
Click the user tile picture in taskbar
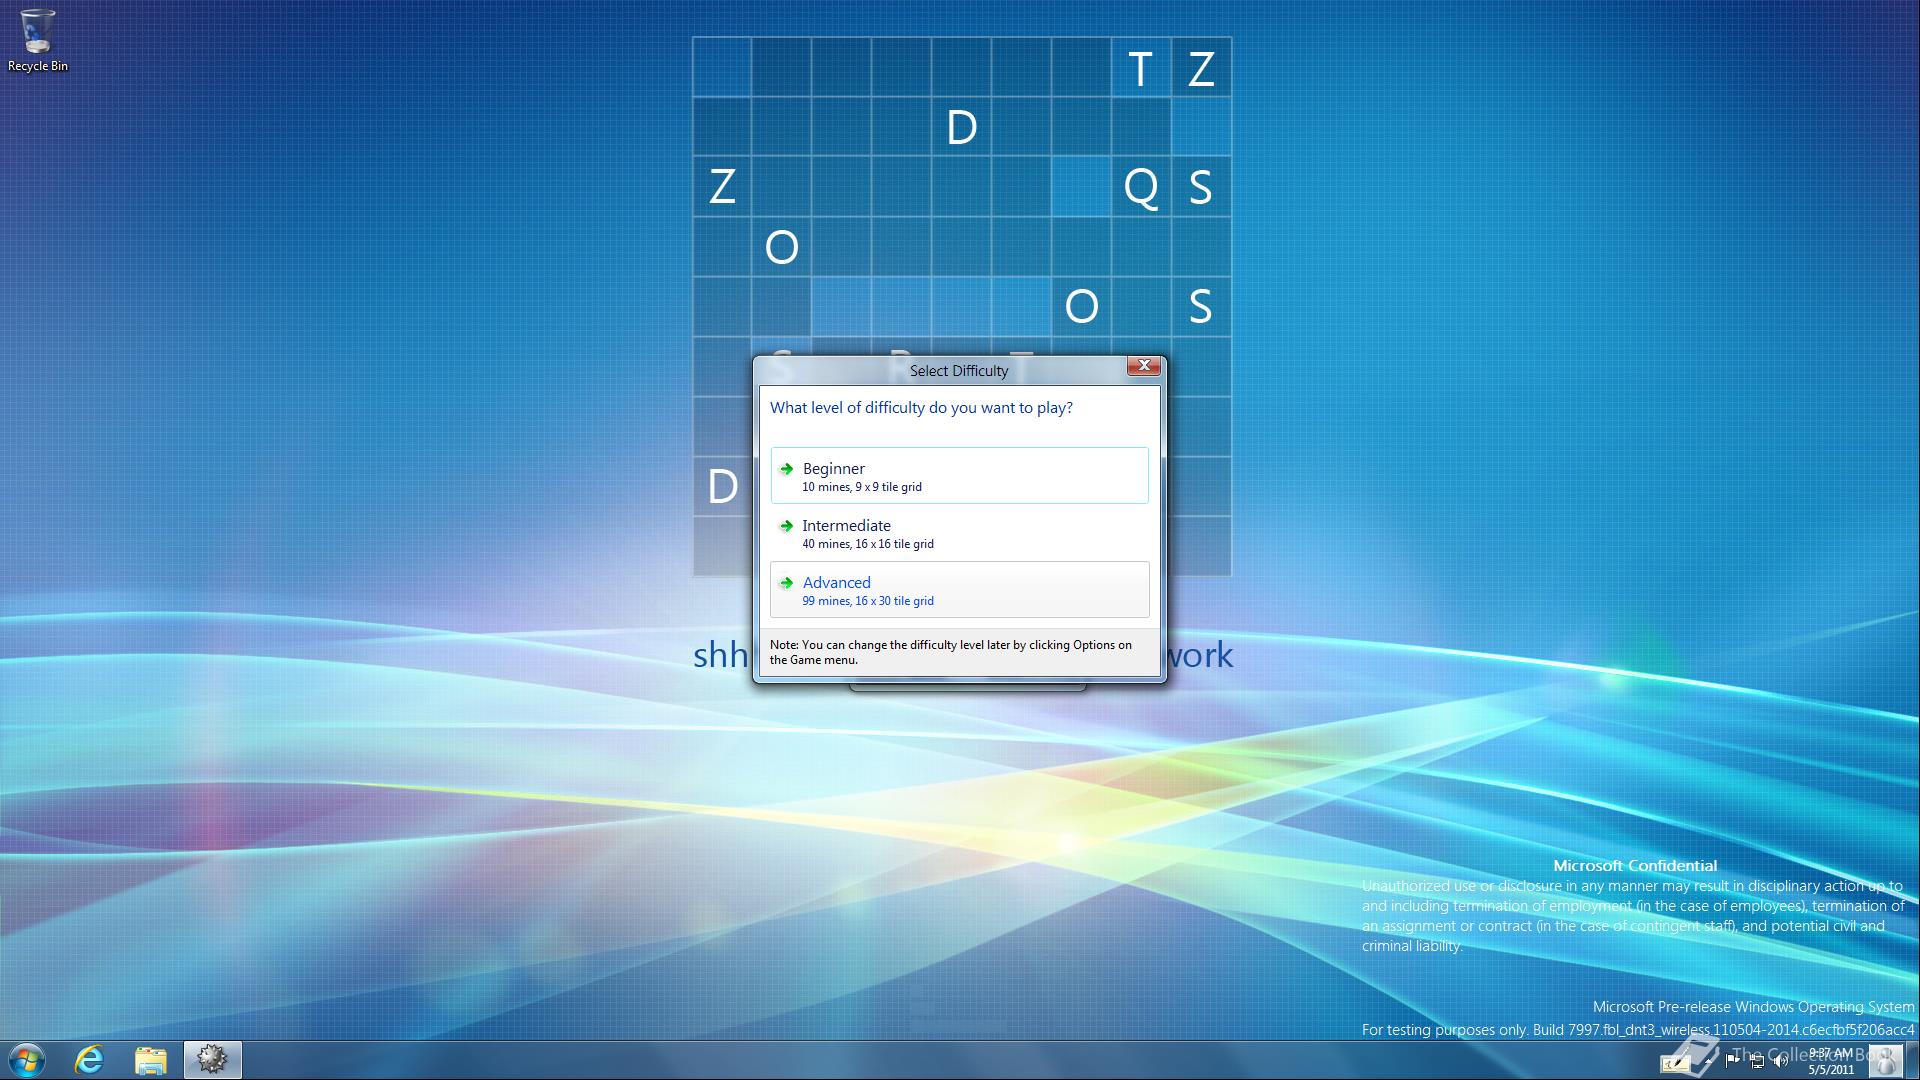coord(1885,1061)
